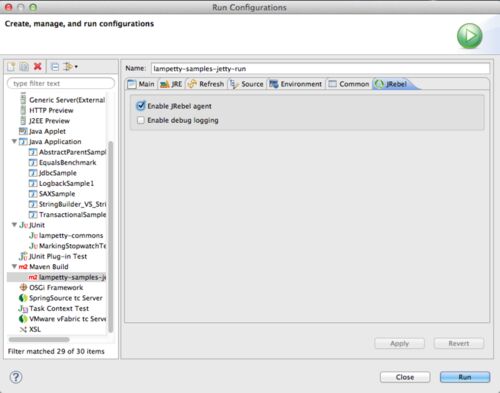The height and width of the screenshot is (393, 500).
Task: Click the Duplicate configuration icon
Action: 24,67
